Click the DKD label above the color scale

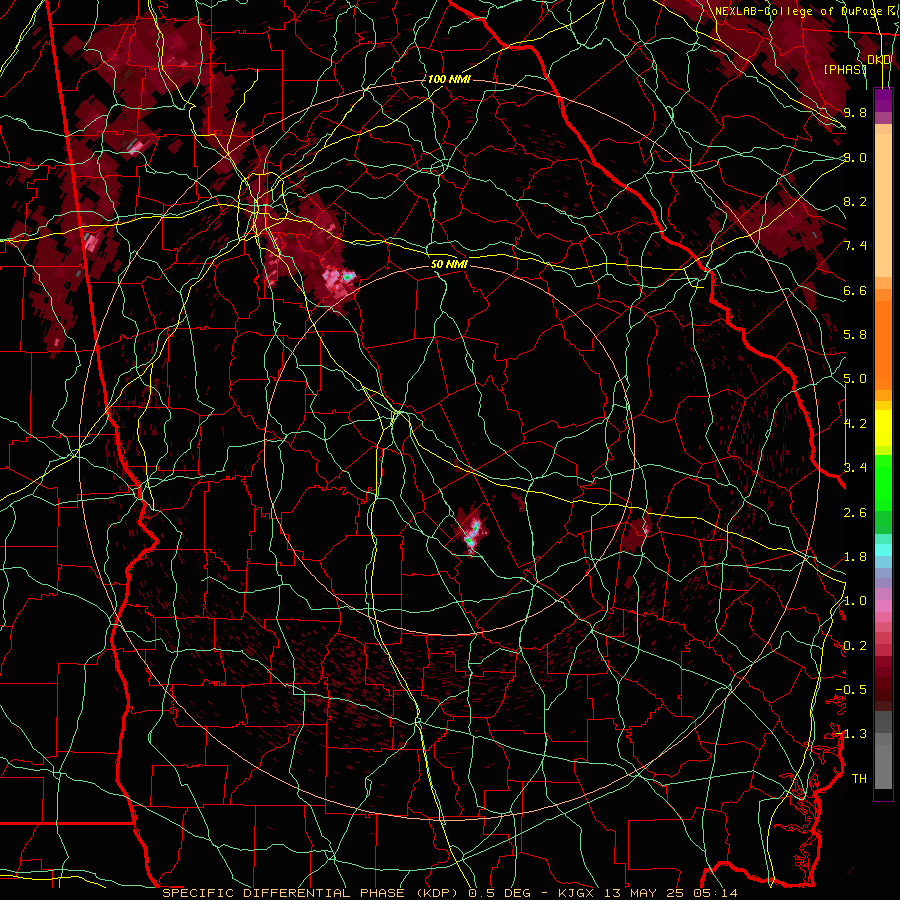click(879, 60)
